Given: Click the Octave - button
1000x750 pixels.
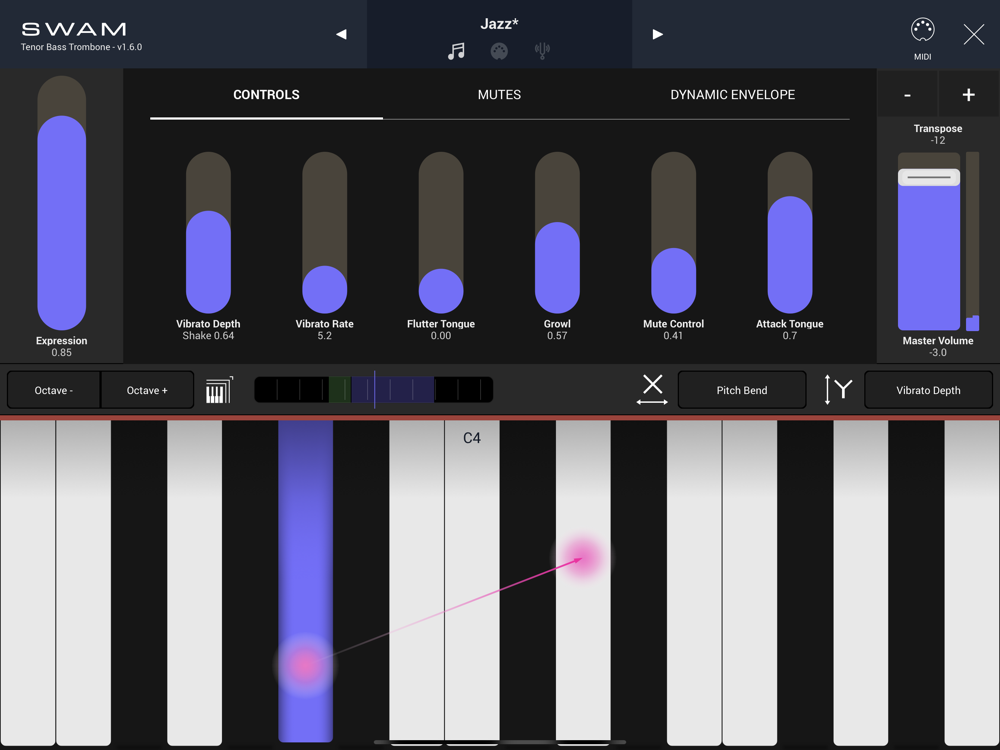Looking at the screenshot, I should 54,390.
